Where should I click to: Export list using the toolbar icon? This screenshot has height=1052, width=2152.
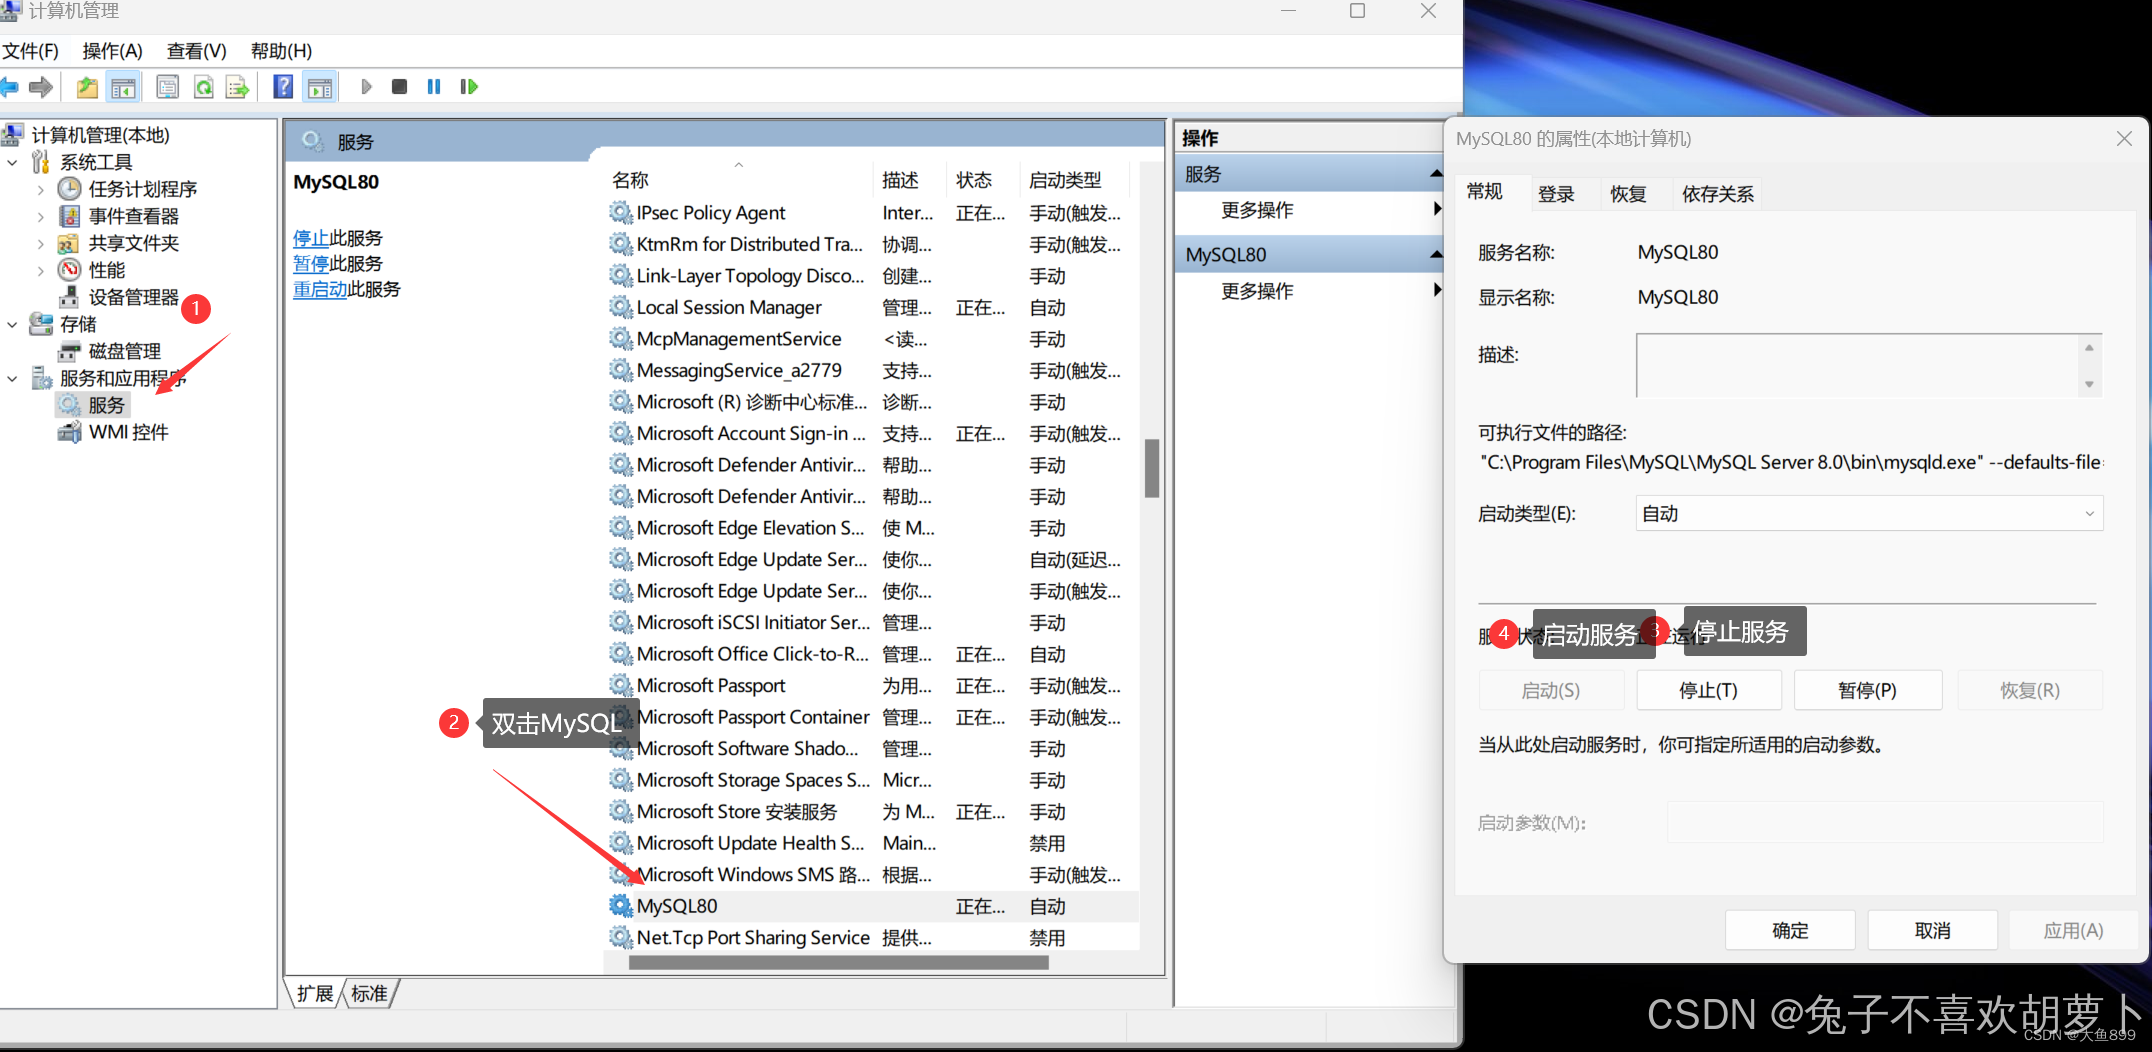coord(237,87)
